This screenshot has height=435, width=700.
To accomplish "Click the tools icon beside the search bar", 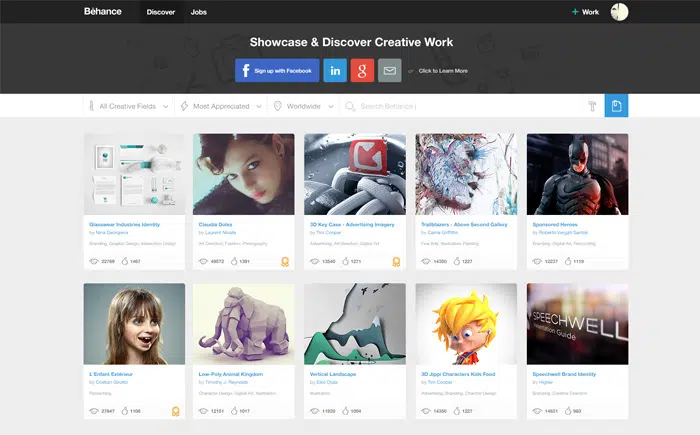I will click(x=591, y=106).
